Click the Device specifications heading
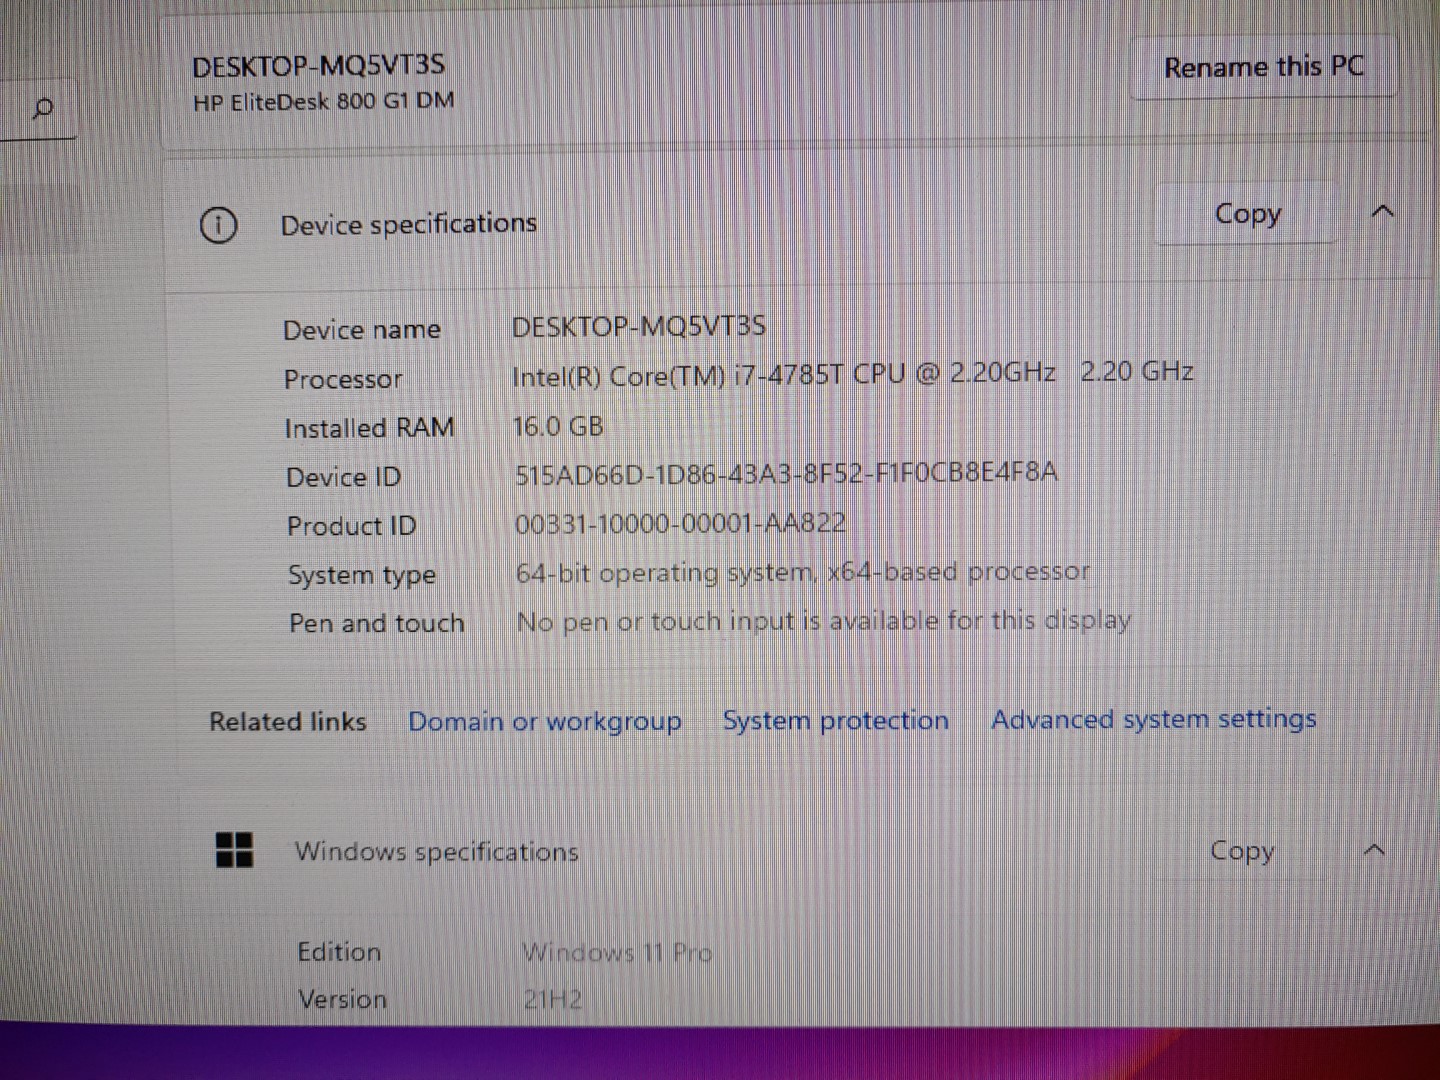The width and height of the screenshot is (1440, 1080). [x=408, y=224]
